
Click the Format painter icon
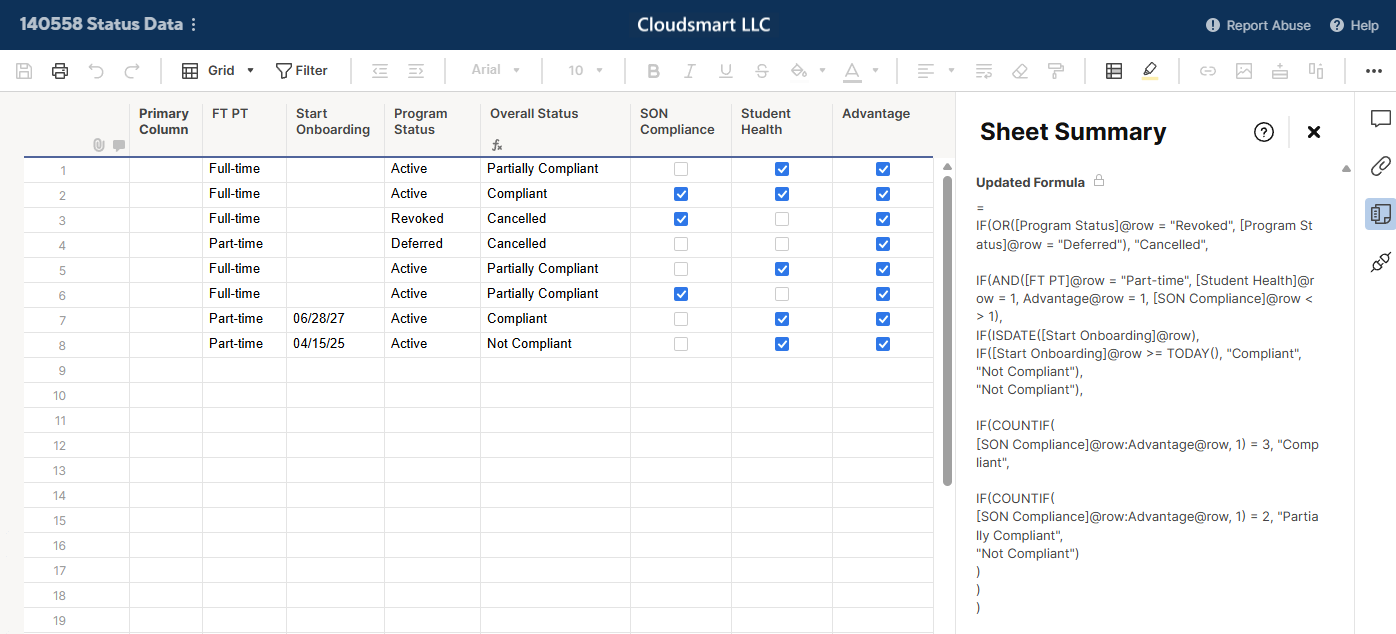tap(1056, 71)
